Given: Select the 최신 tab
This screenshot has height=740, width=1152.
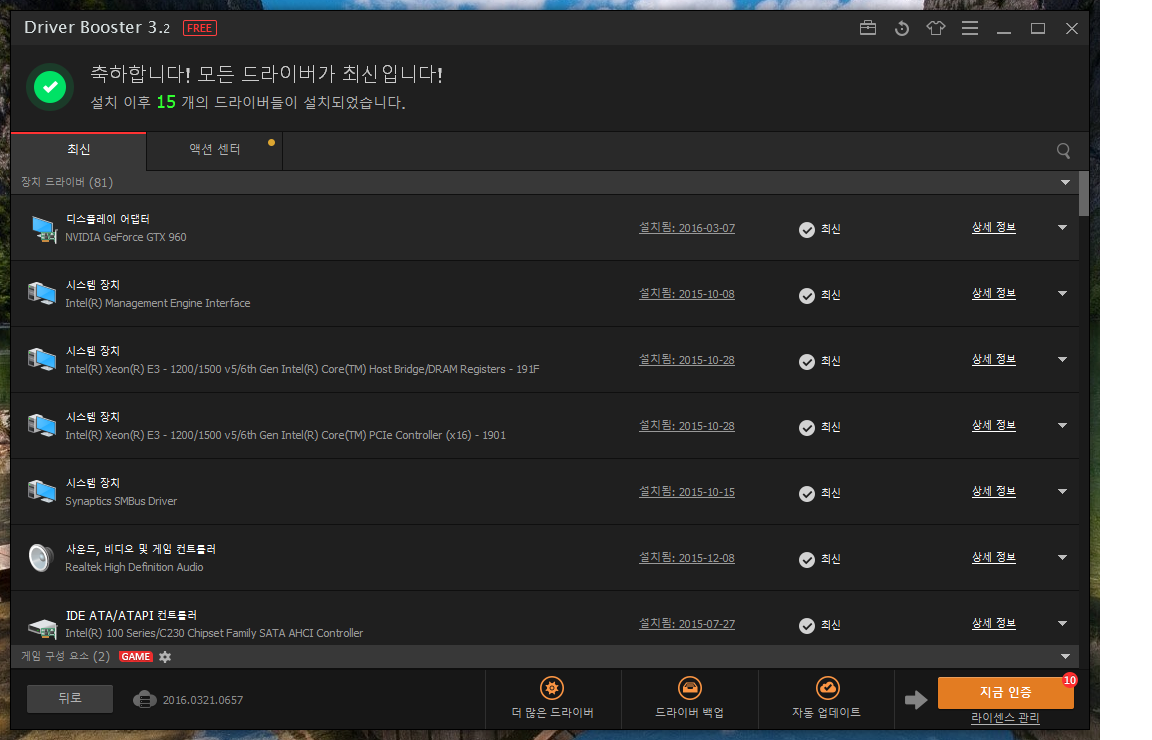Looking at the screenshot, I should coord(79,150).
